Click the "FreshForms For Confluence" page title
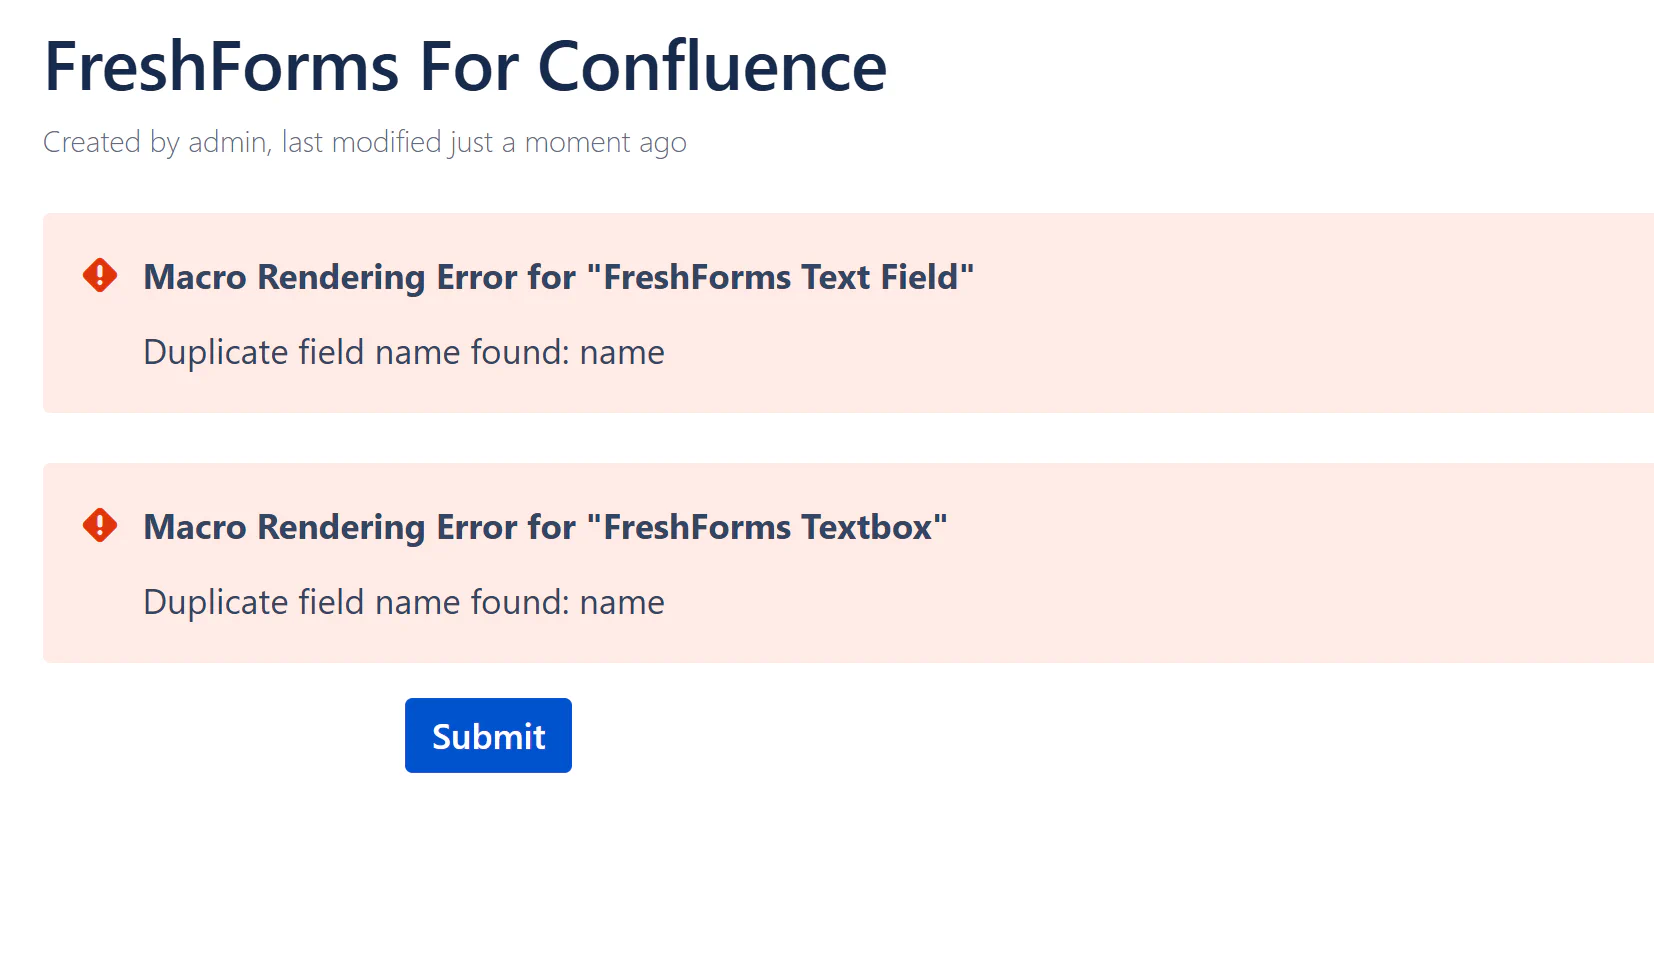The height and width of the screenshot is (961, 1654). [x=465, y=67]
